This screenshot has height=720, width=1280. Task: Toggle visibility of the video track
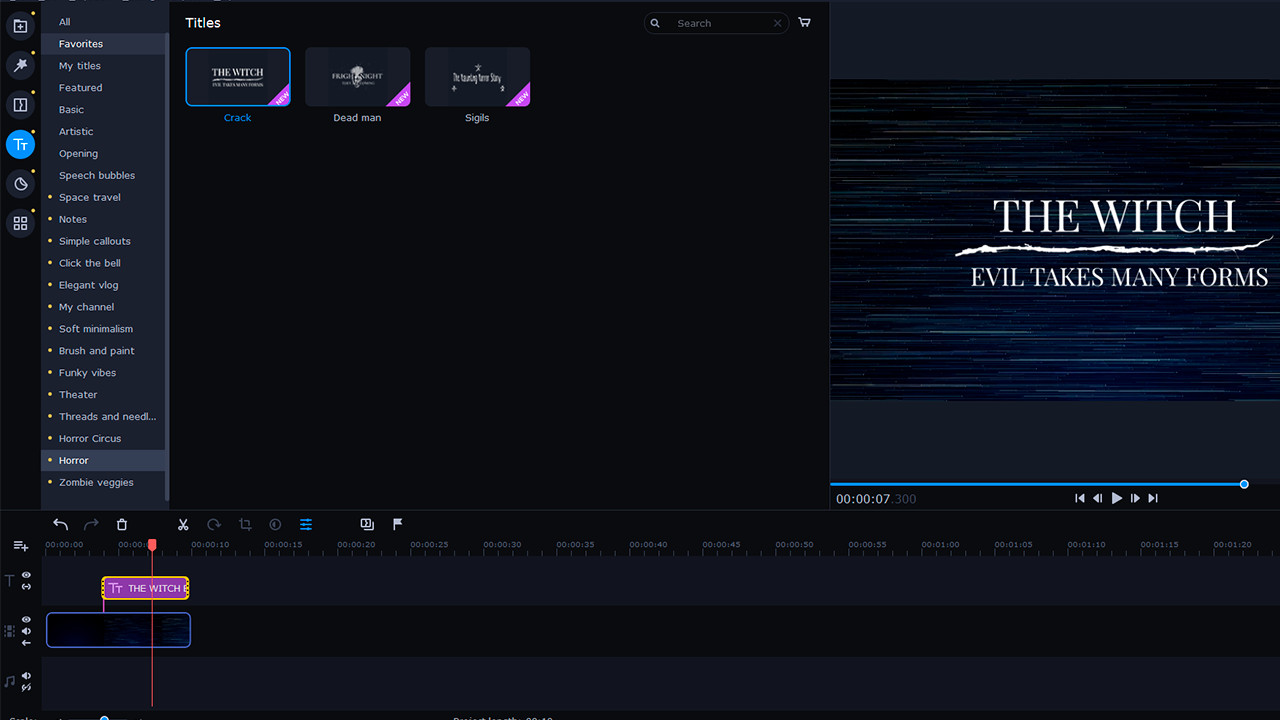(x=26, y=618)
